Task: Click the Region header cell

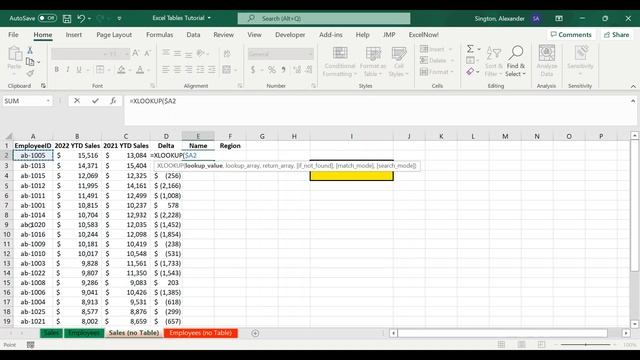Action: tap(230, 146)
